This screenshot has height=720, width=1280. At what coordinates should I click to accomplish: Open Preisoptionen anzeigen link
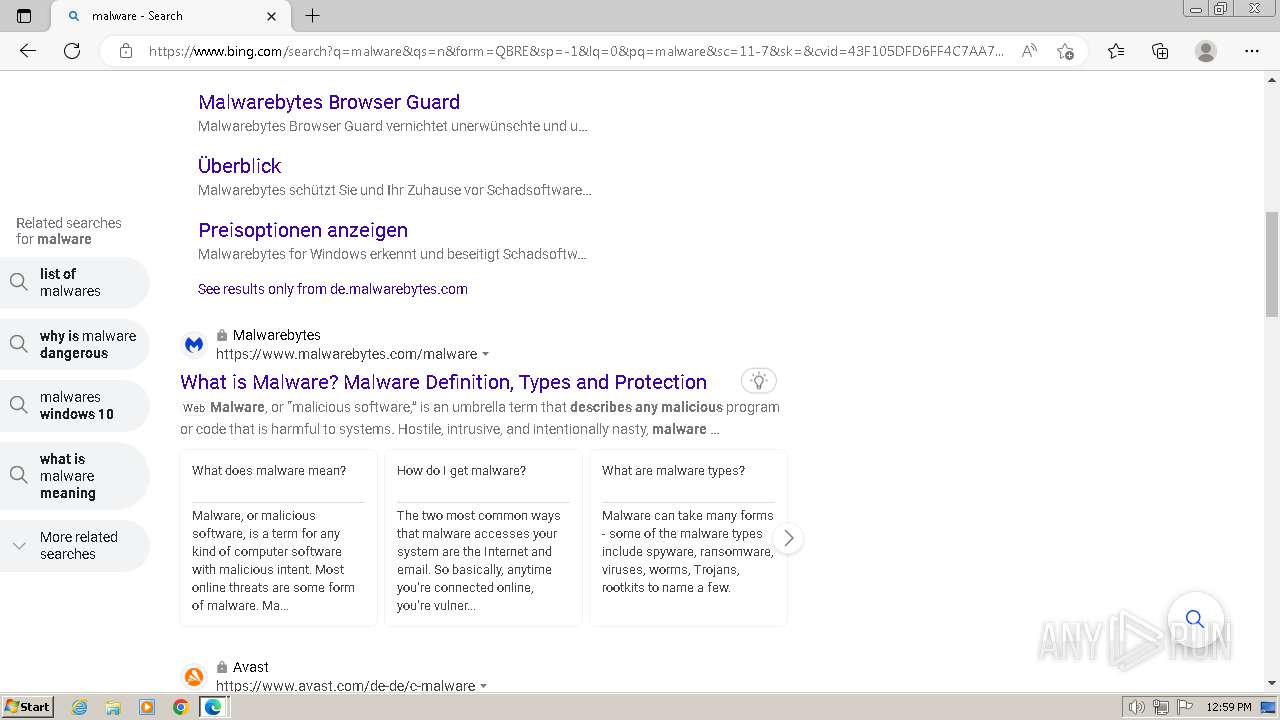pos(303,230)
